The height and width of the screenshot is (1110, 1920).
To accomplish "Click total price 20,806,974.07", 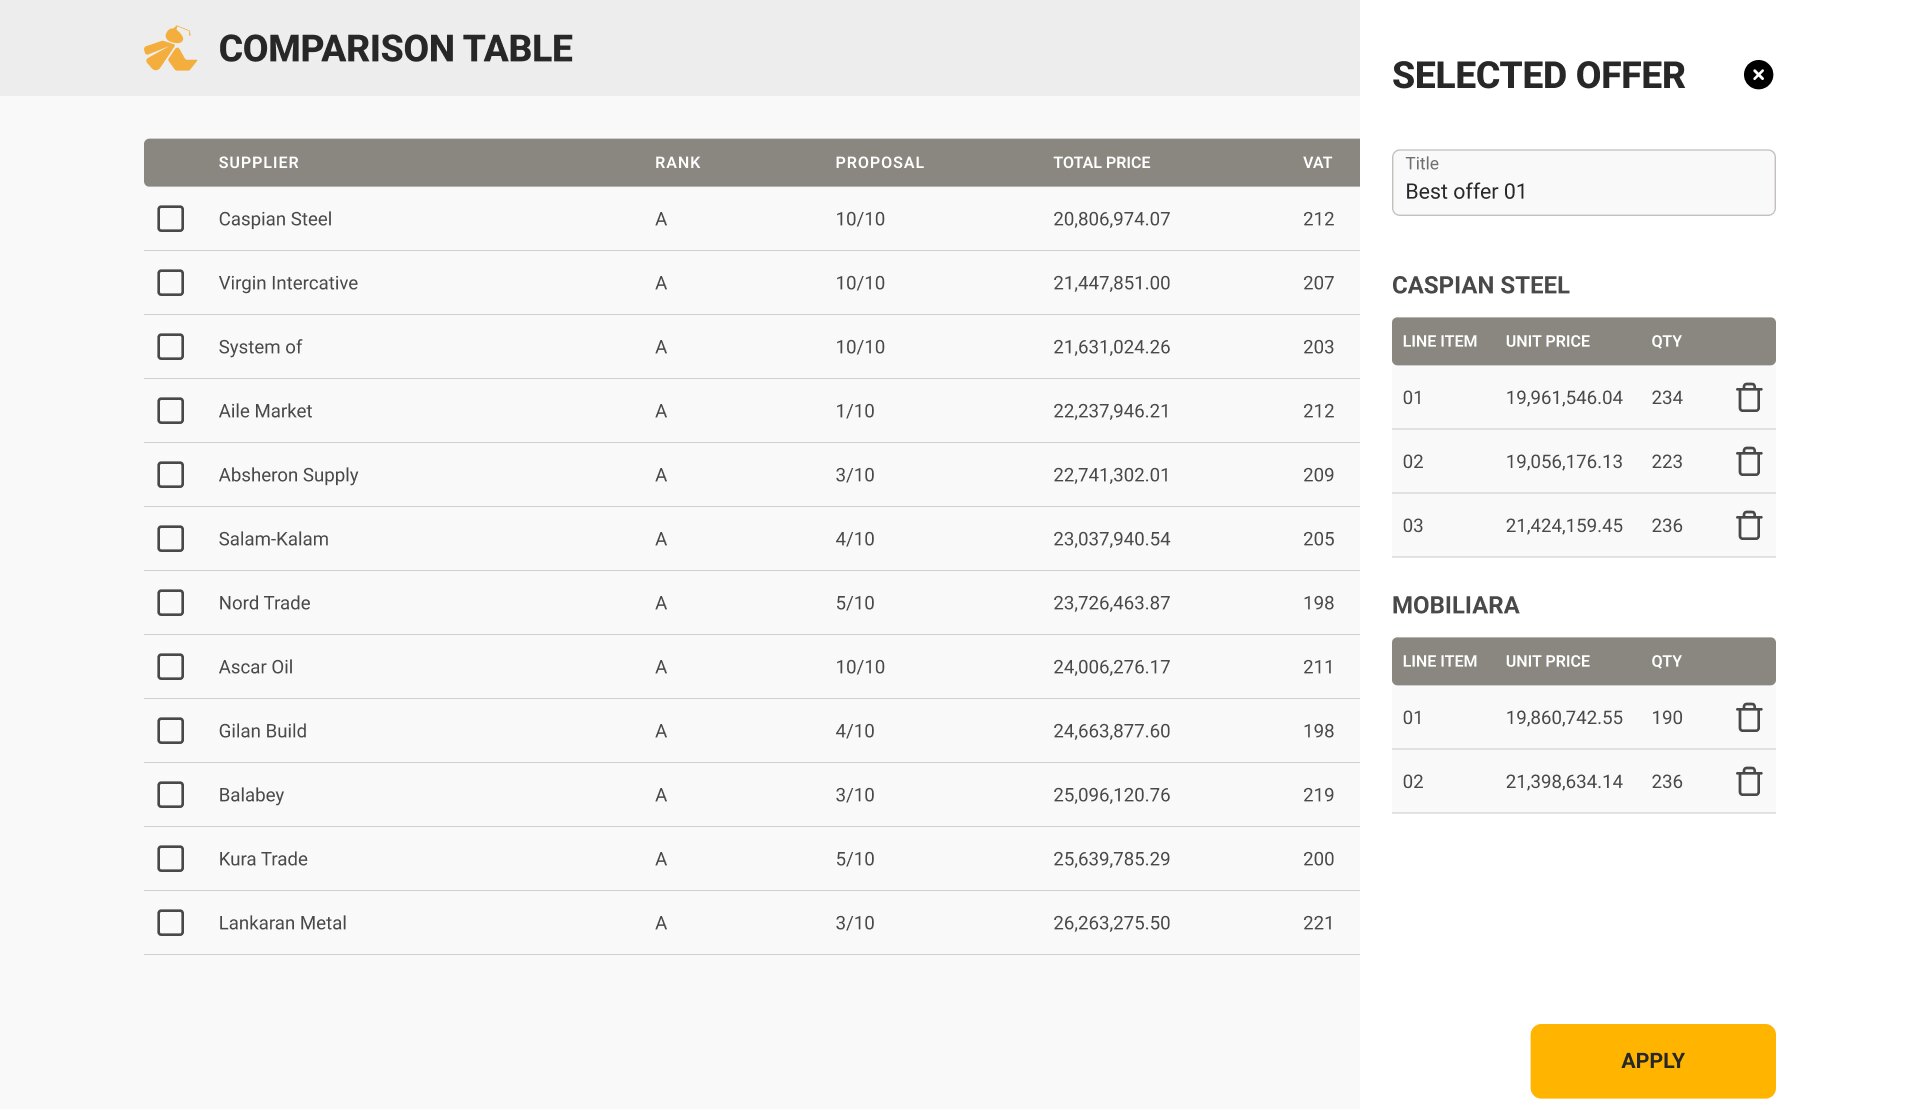I will [x=1111, y=219].
